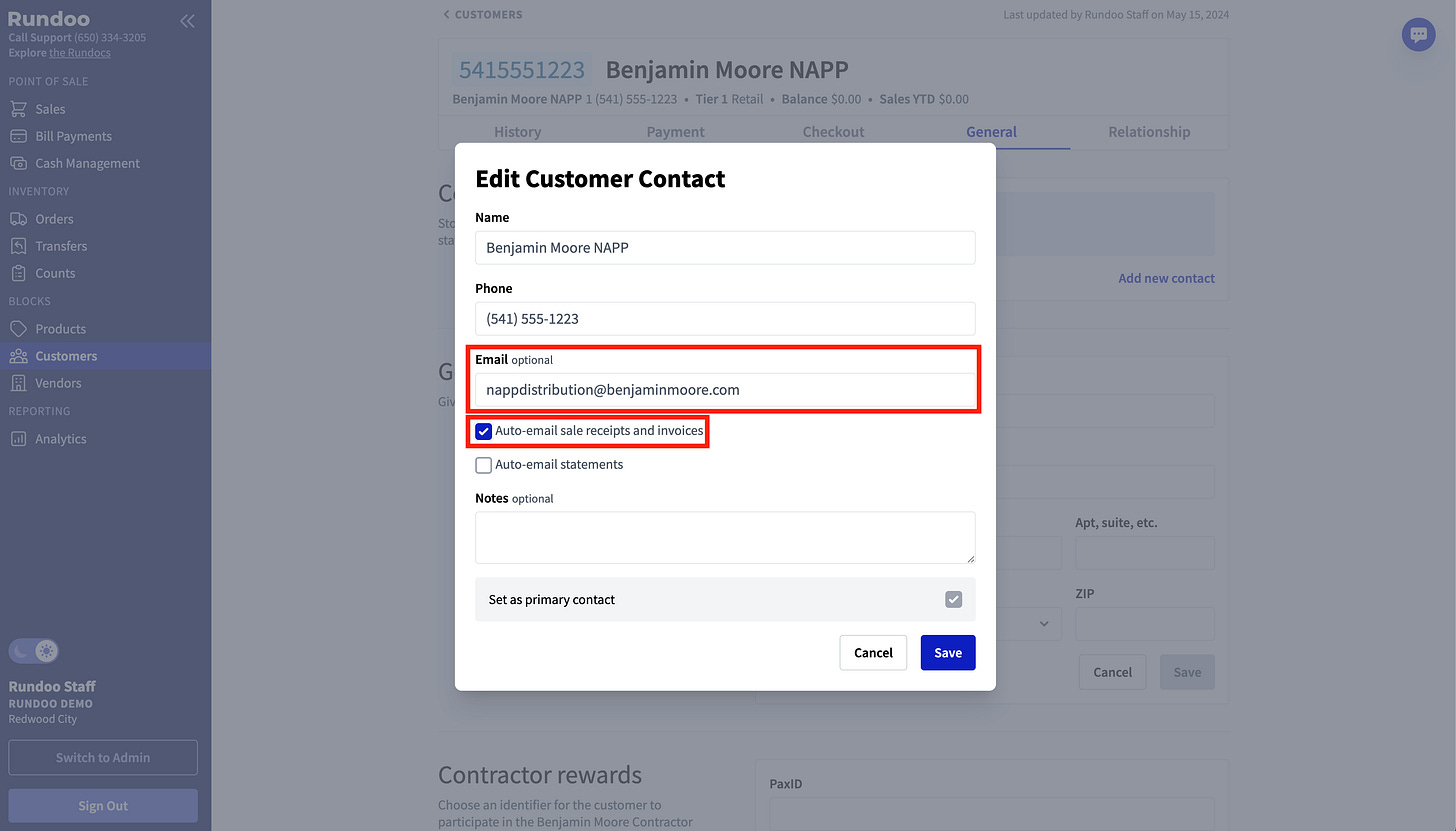Click the Rundoo Staff user name

pyautogui.click(x=52, y=686)
